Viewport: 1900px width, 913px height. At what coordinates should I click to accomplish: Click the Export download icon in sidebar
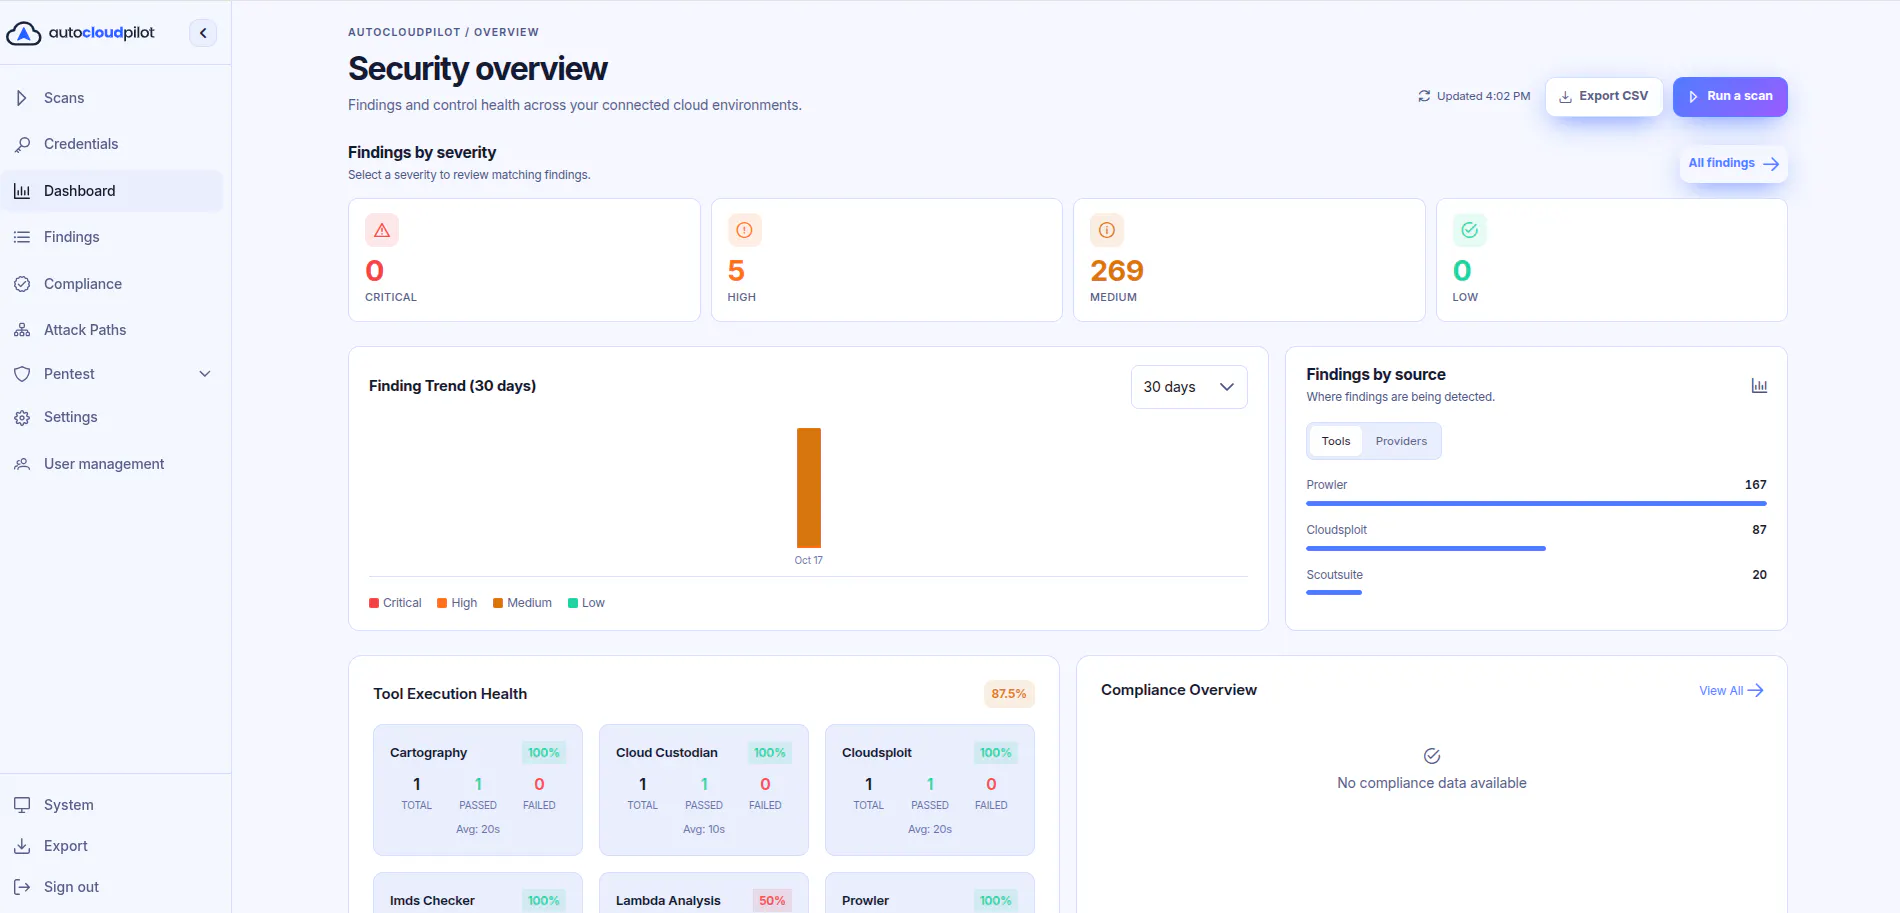(x=22, y=846)
